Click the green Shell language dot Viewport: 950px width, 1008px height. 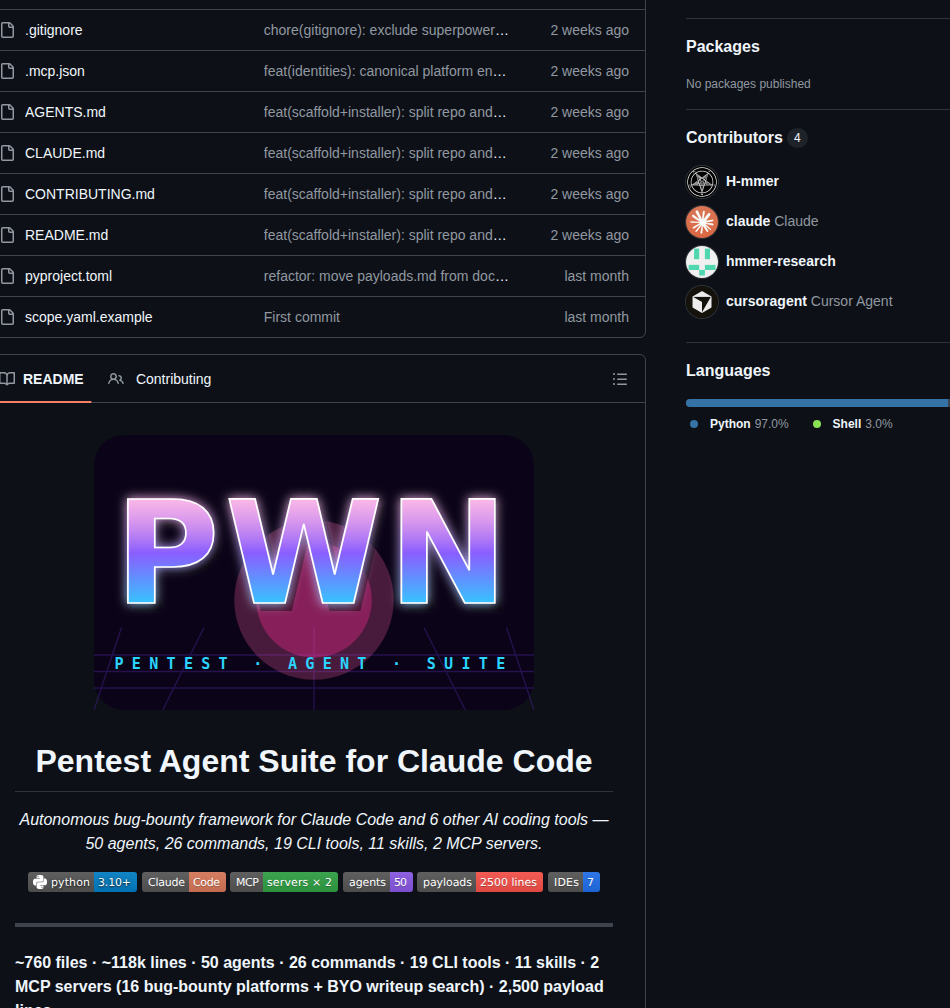pos(816,424)
